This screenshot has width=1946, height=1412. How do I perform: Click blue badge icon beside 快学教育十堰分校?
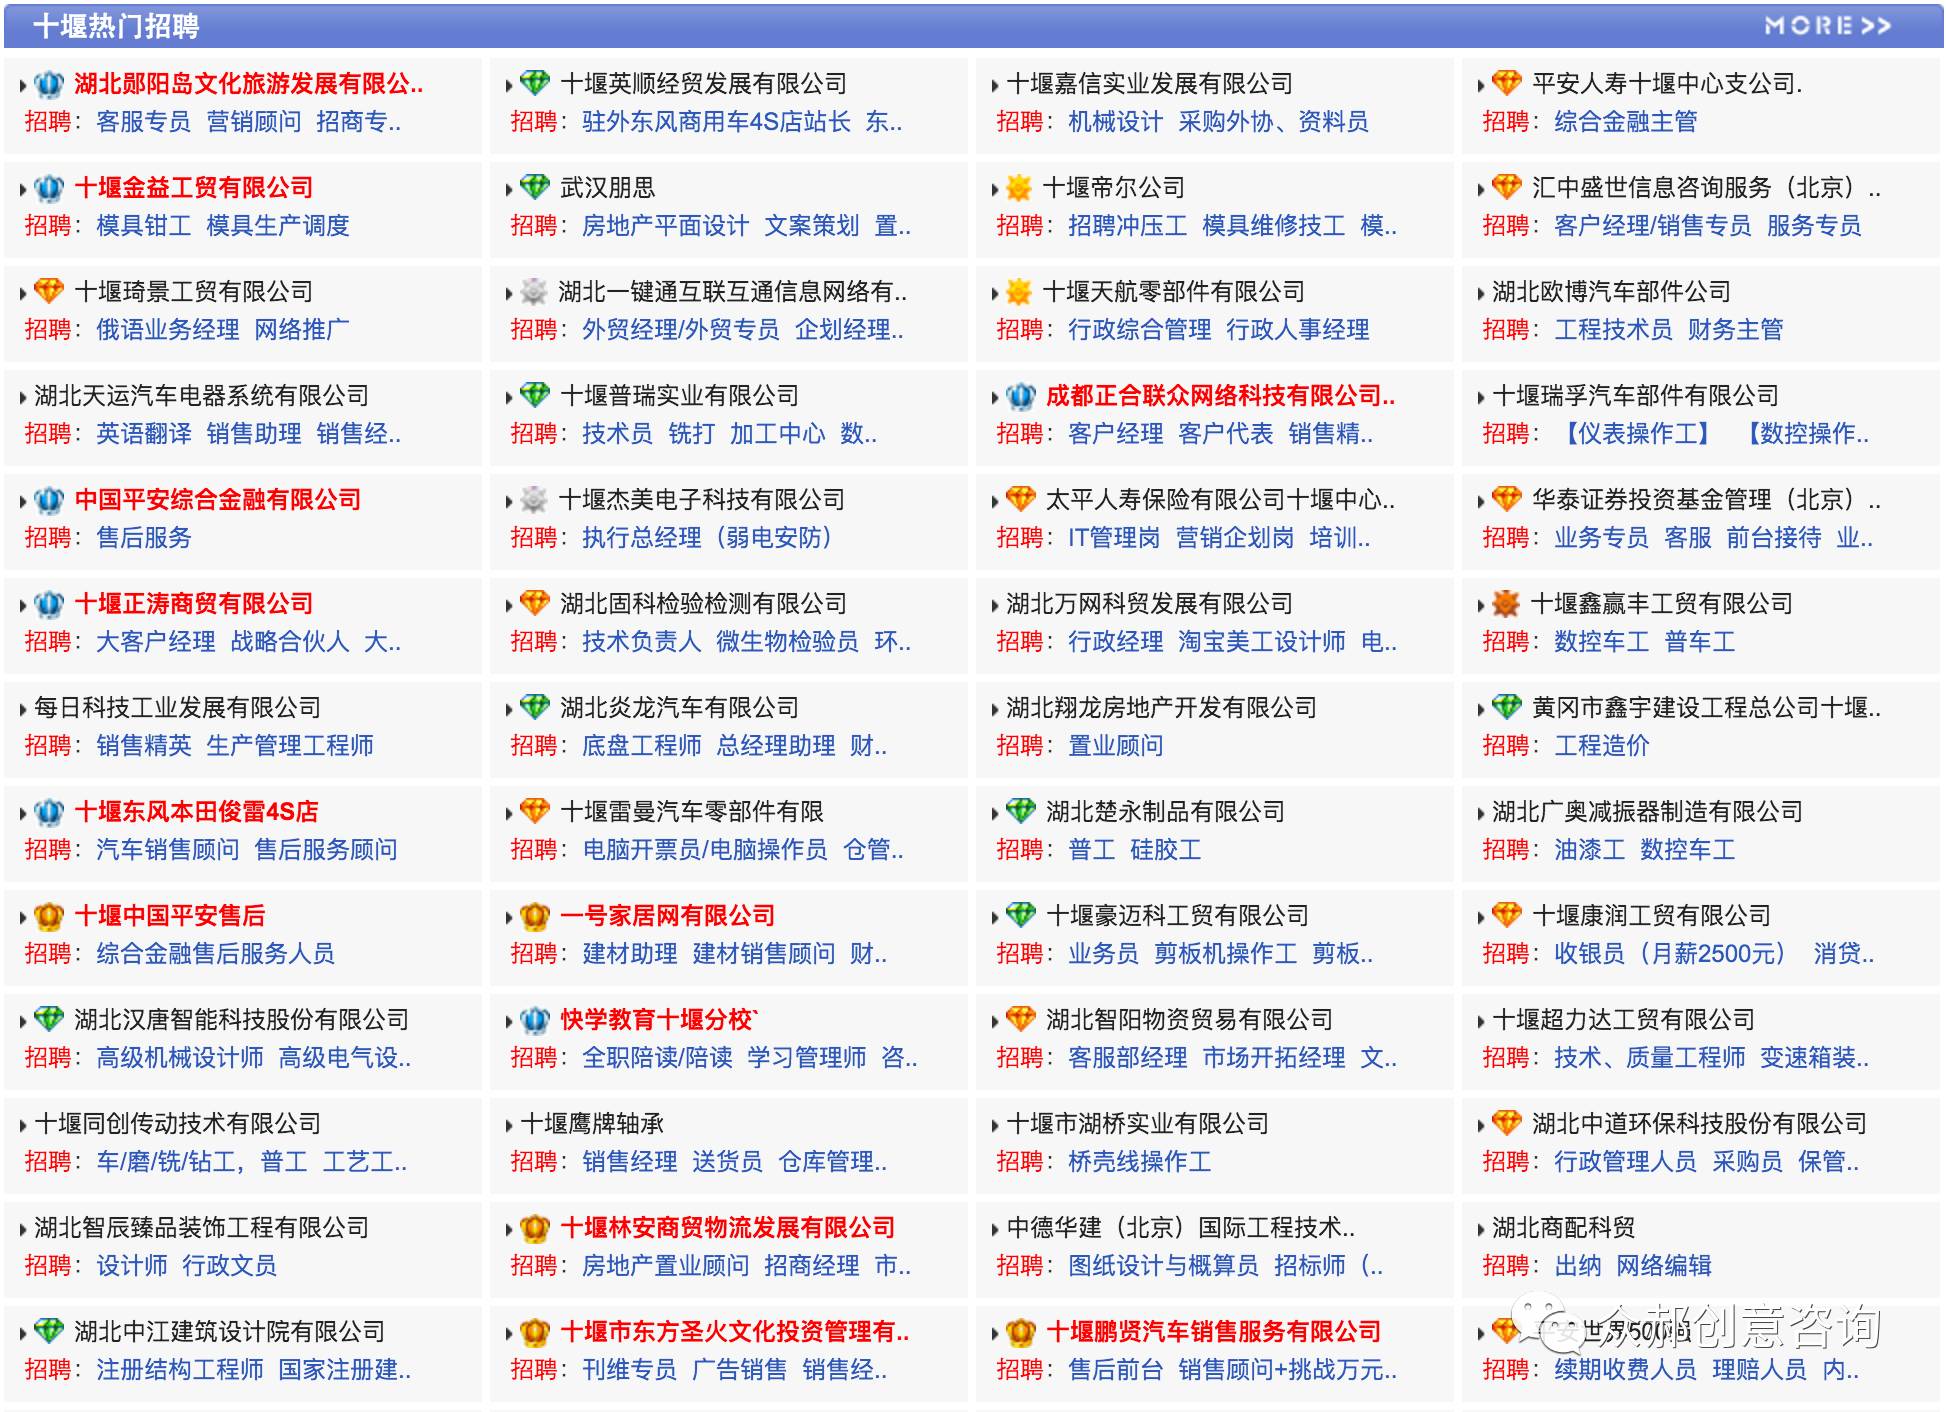pos(535,1020)
